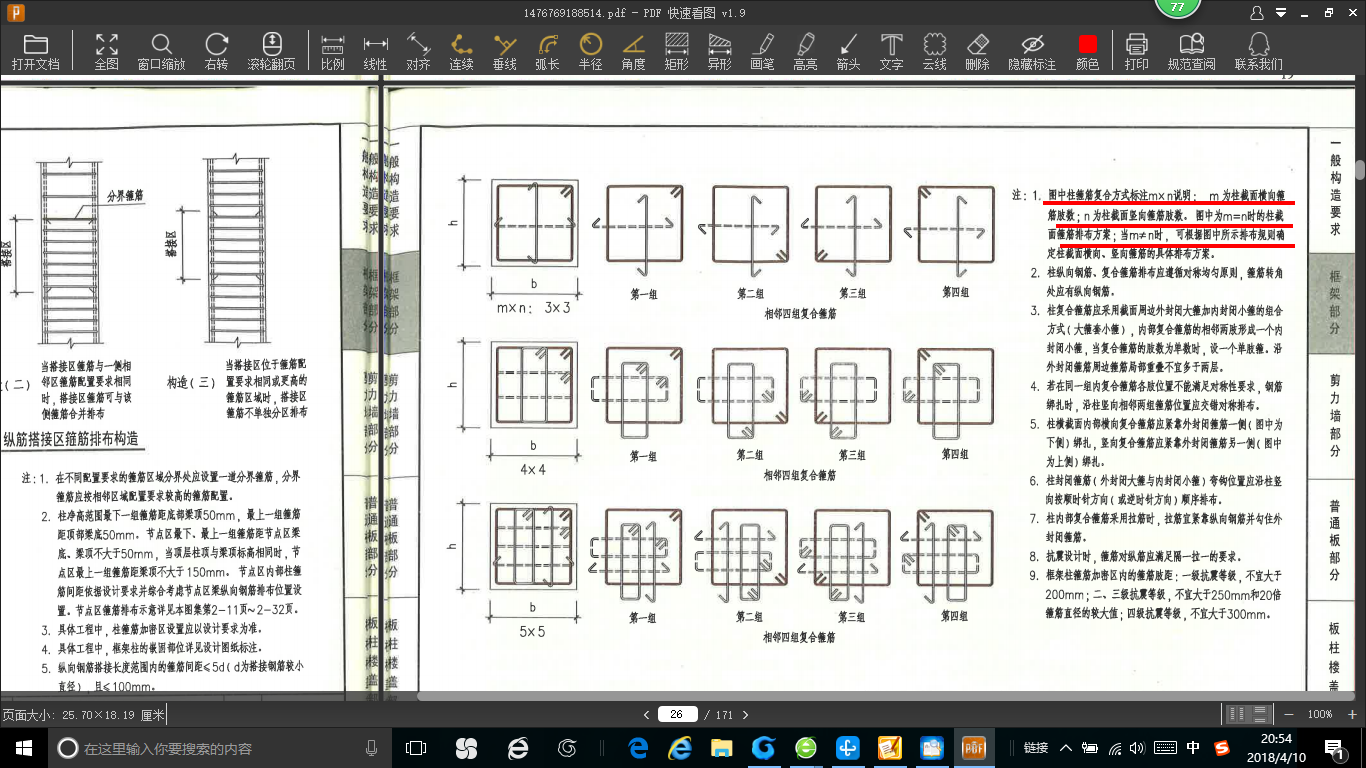This screenshot has height=768, width=1366.
Task: Switch to continuous single-page view layout
Action: pyautogui.click(x=1258, y=714)
